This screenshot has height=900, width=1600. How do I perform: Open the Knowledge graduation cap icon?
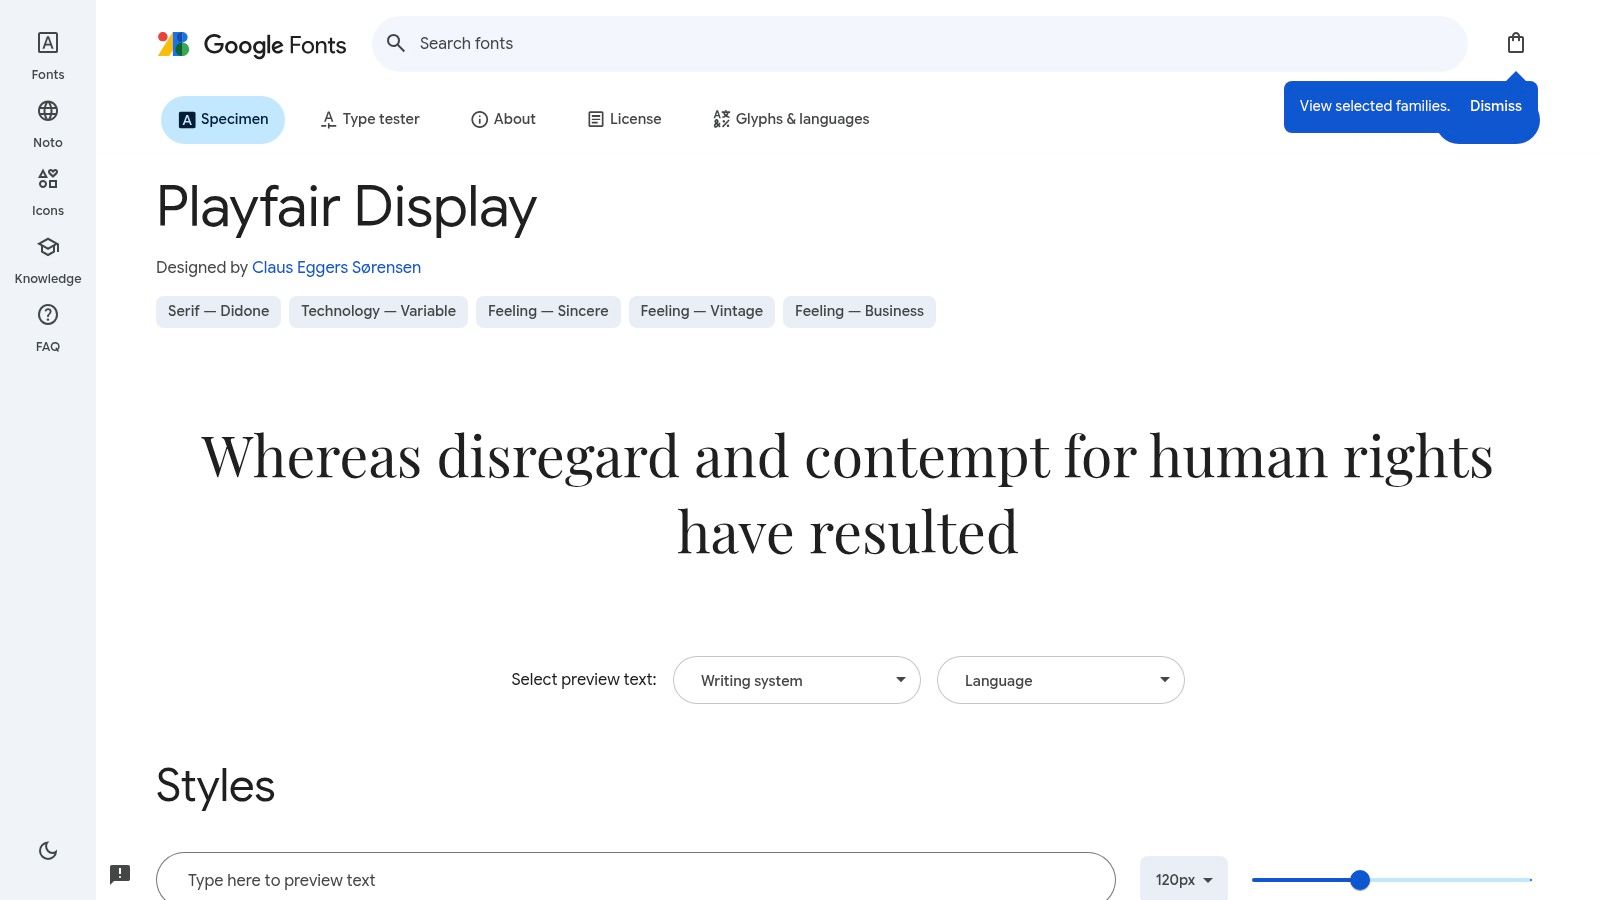[48, 247]
